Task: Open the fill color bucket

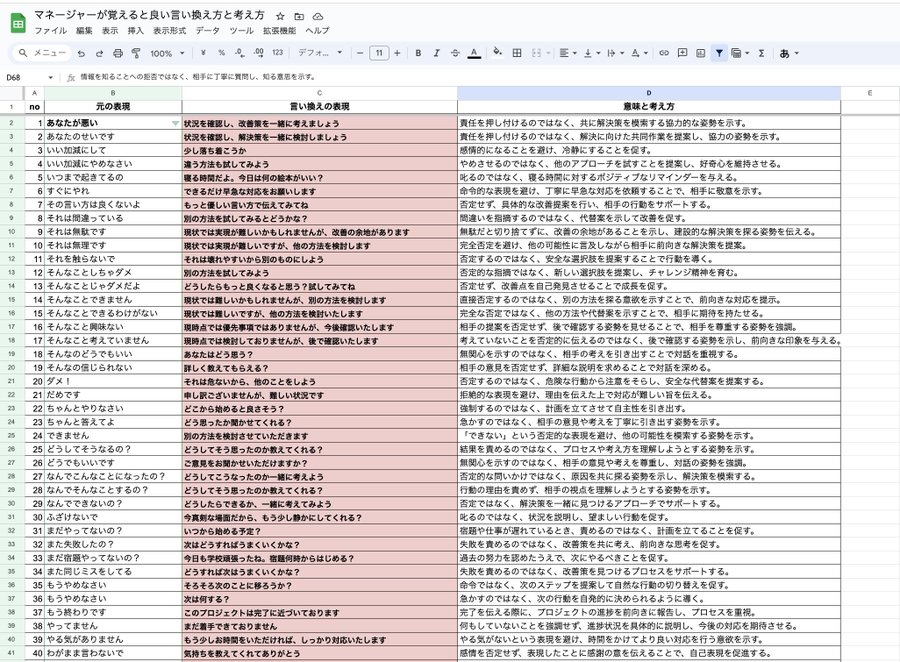Action: [498, 52]
